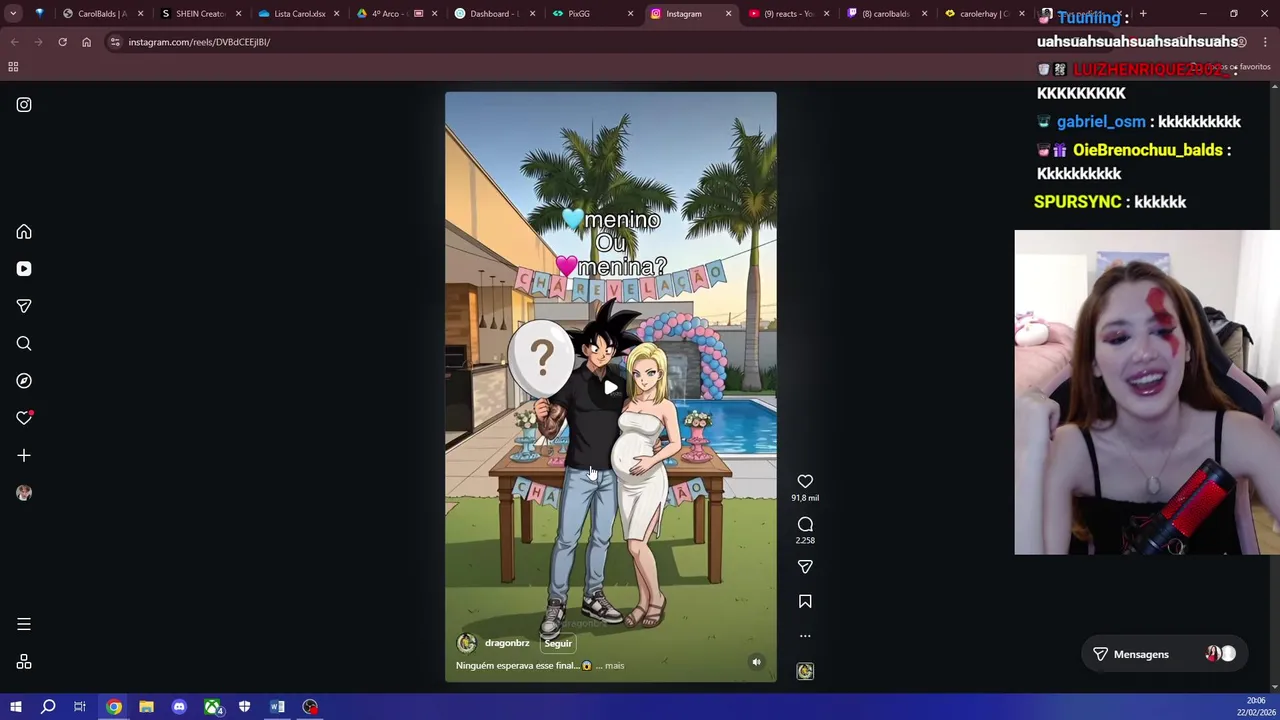Expand caption with mais link
This screenshot has width=1280, height=720.
(x=614, y=666)
